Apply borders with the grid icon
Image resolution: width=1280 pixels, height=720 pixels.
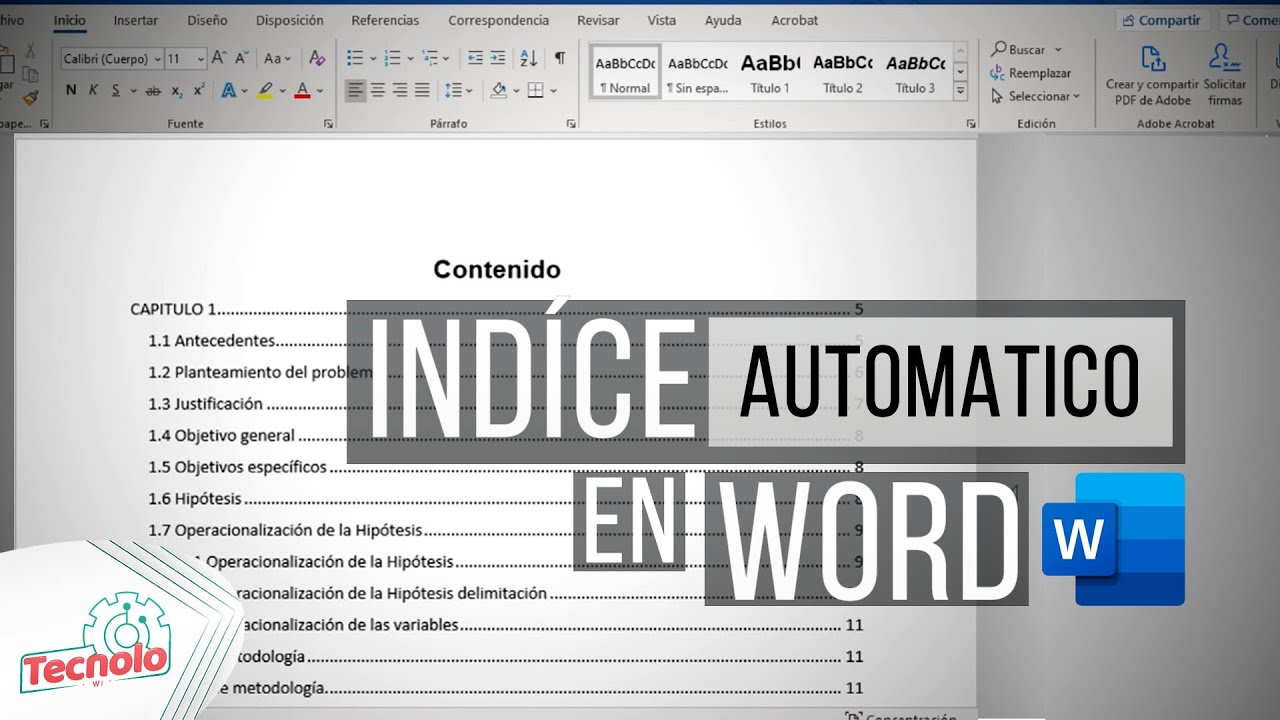coord(536,91)
